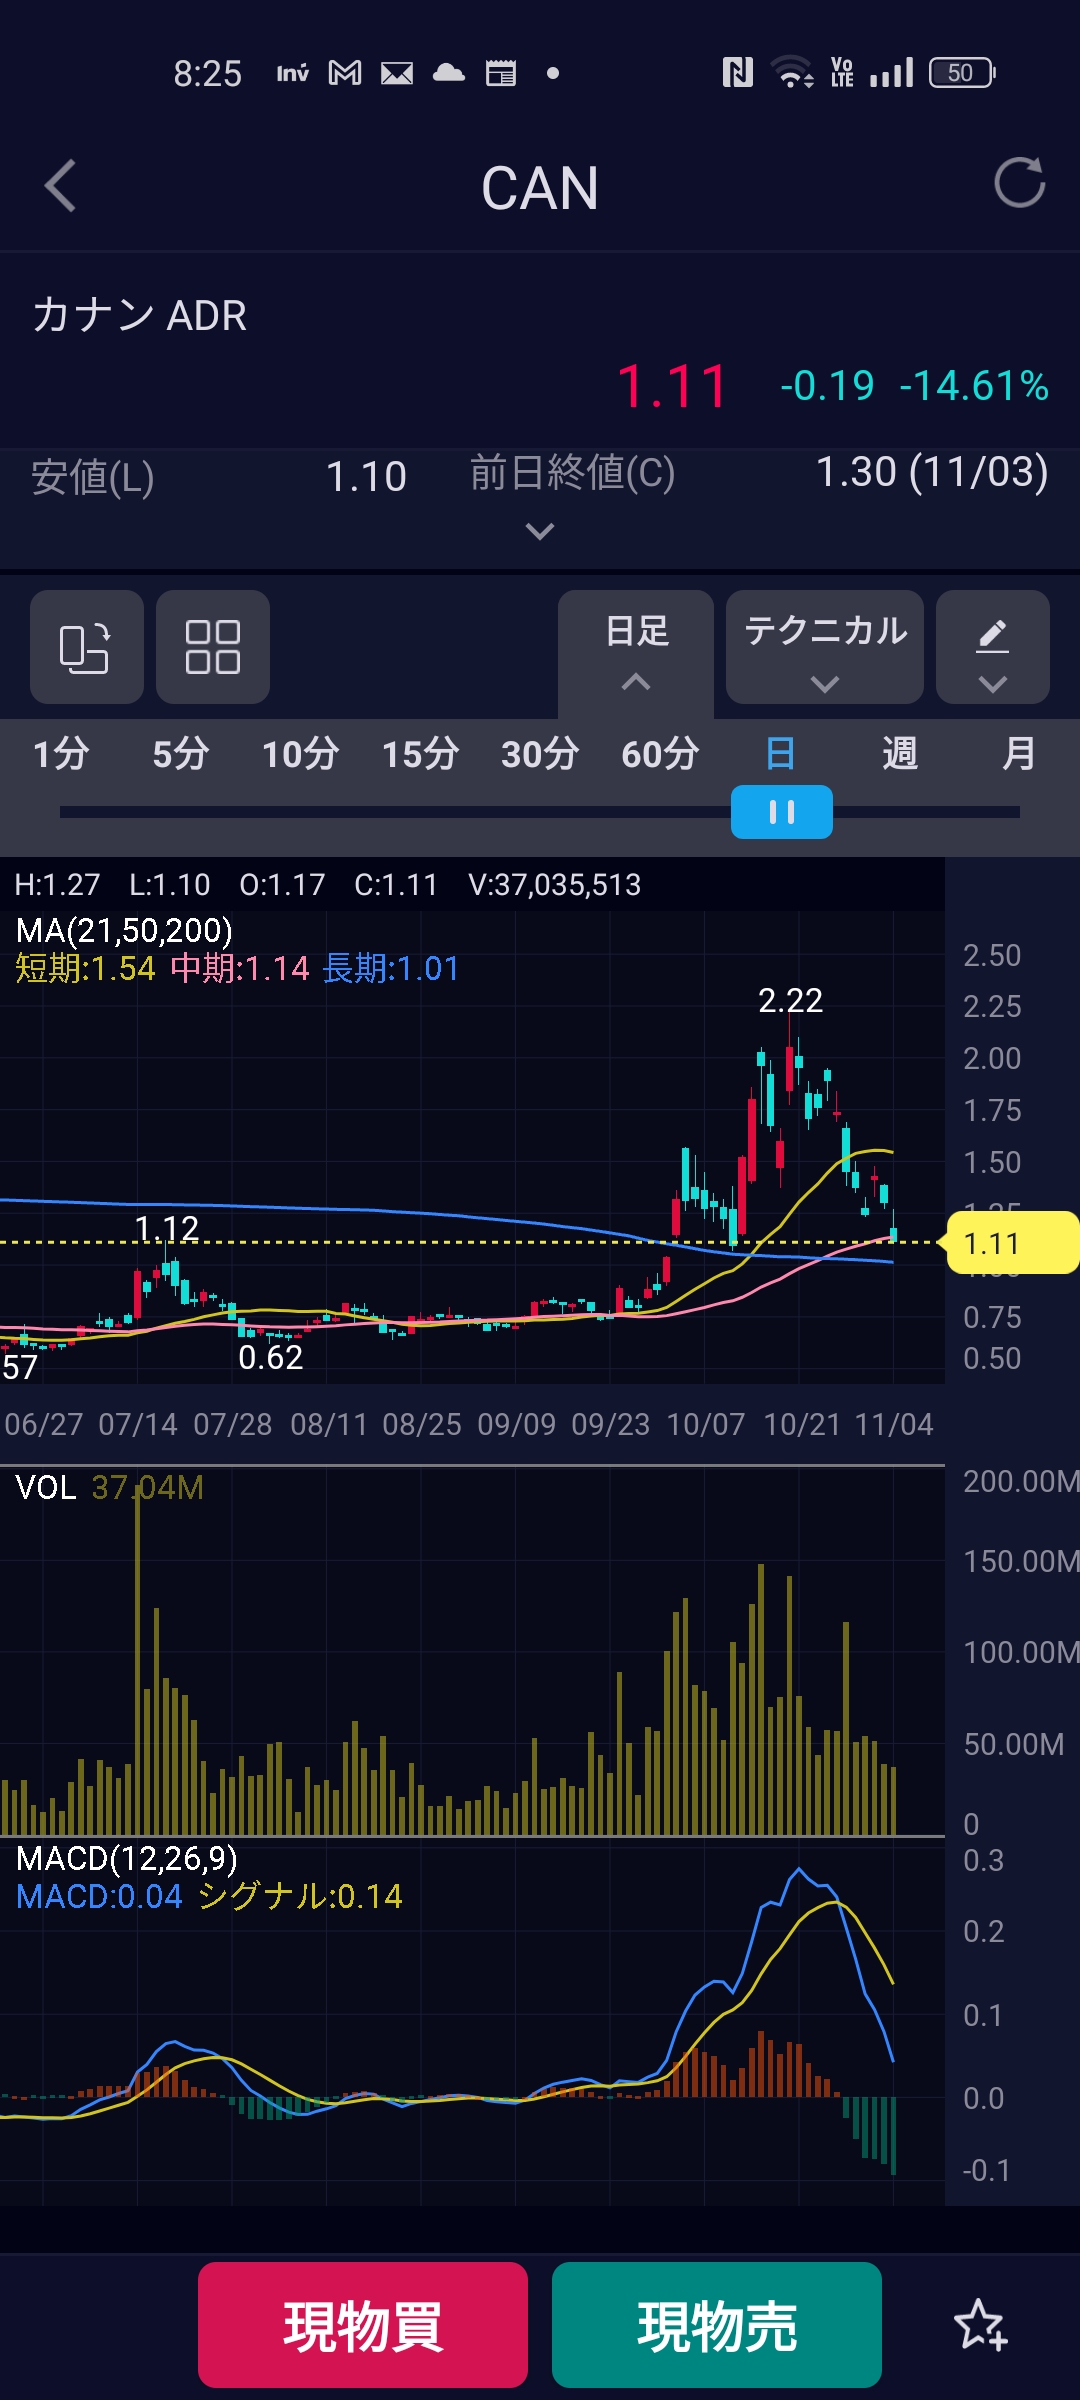
Task: Choose the 15分 timeframe tab
Action: tap(420, 753)
